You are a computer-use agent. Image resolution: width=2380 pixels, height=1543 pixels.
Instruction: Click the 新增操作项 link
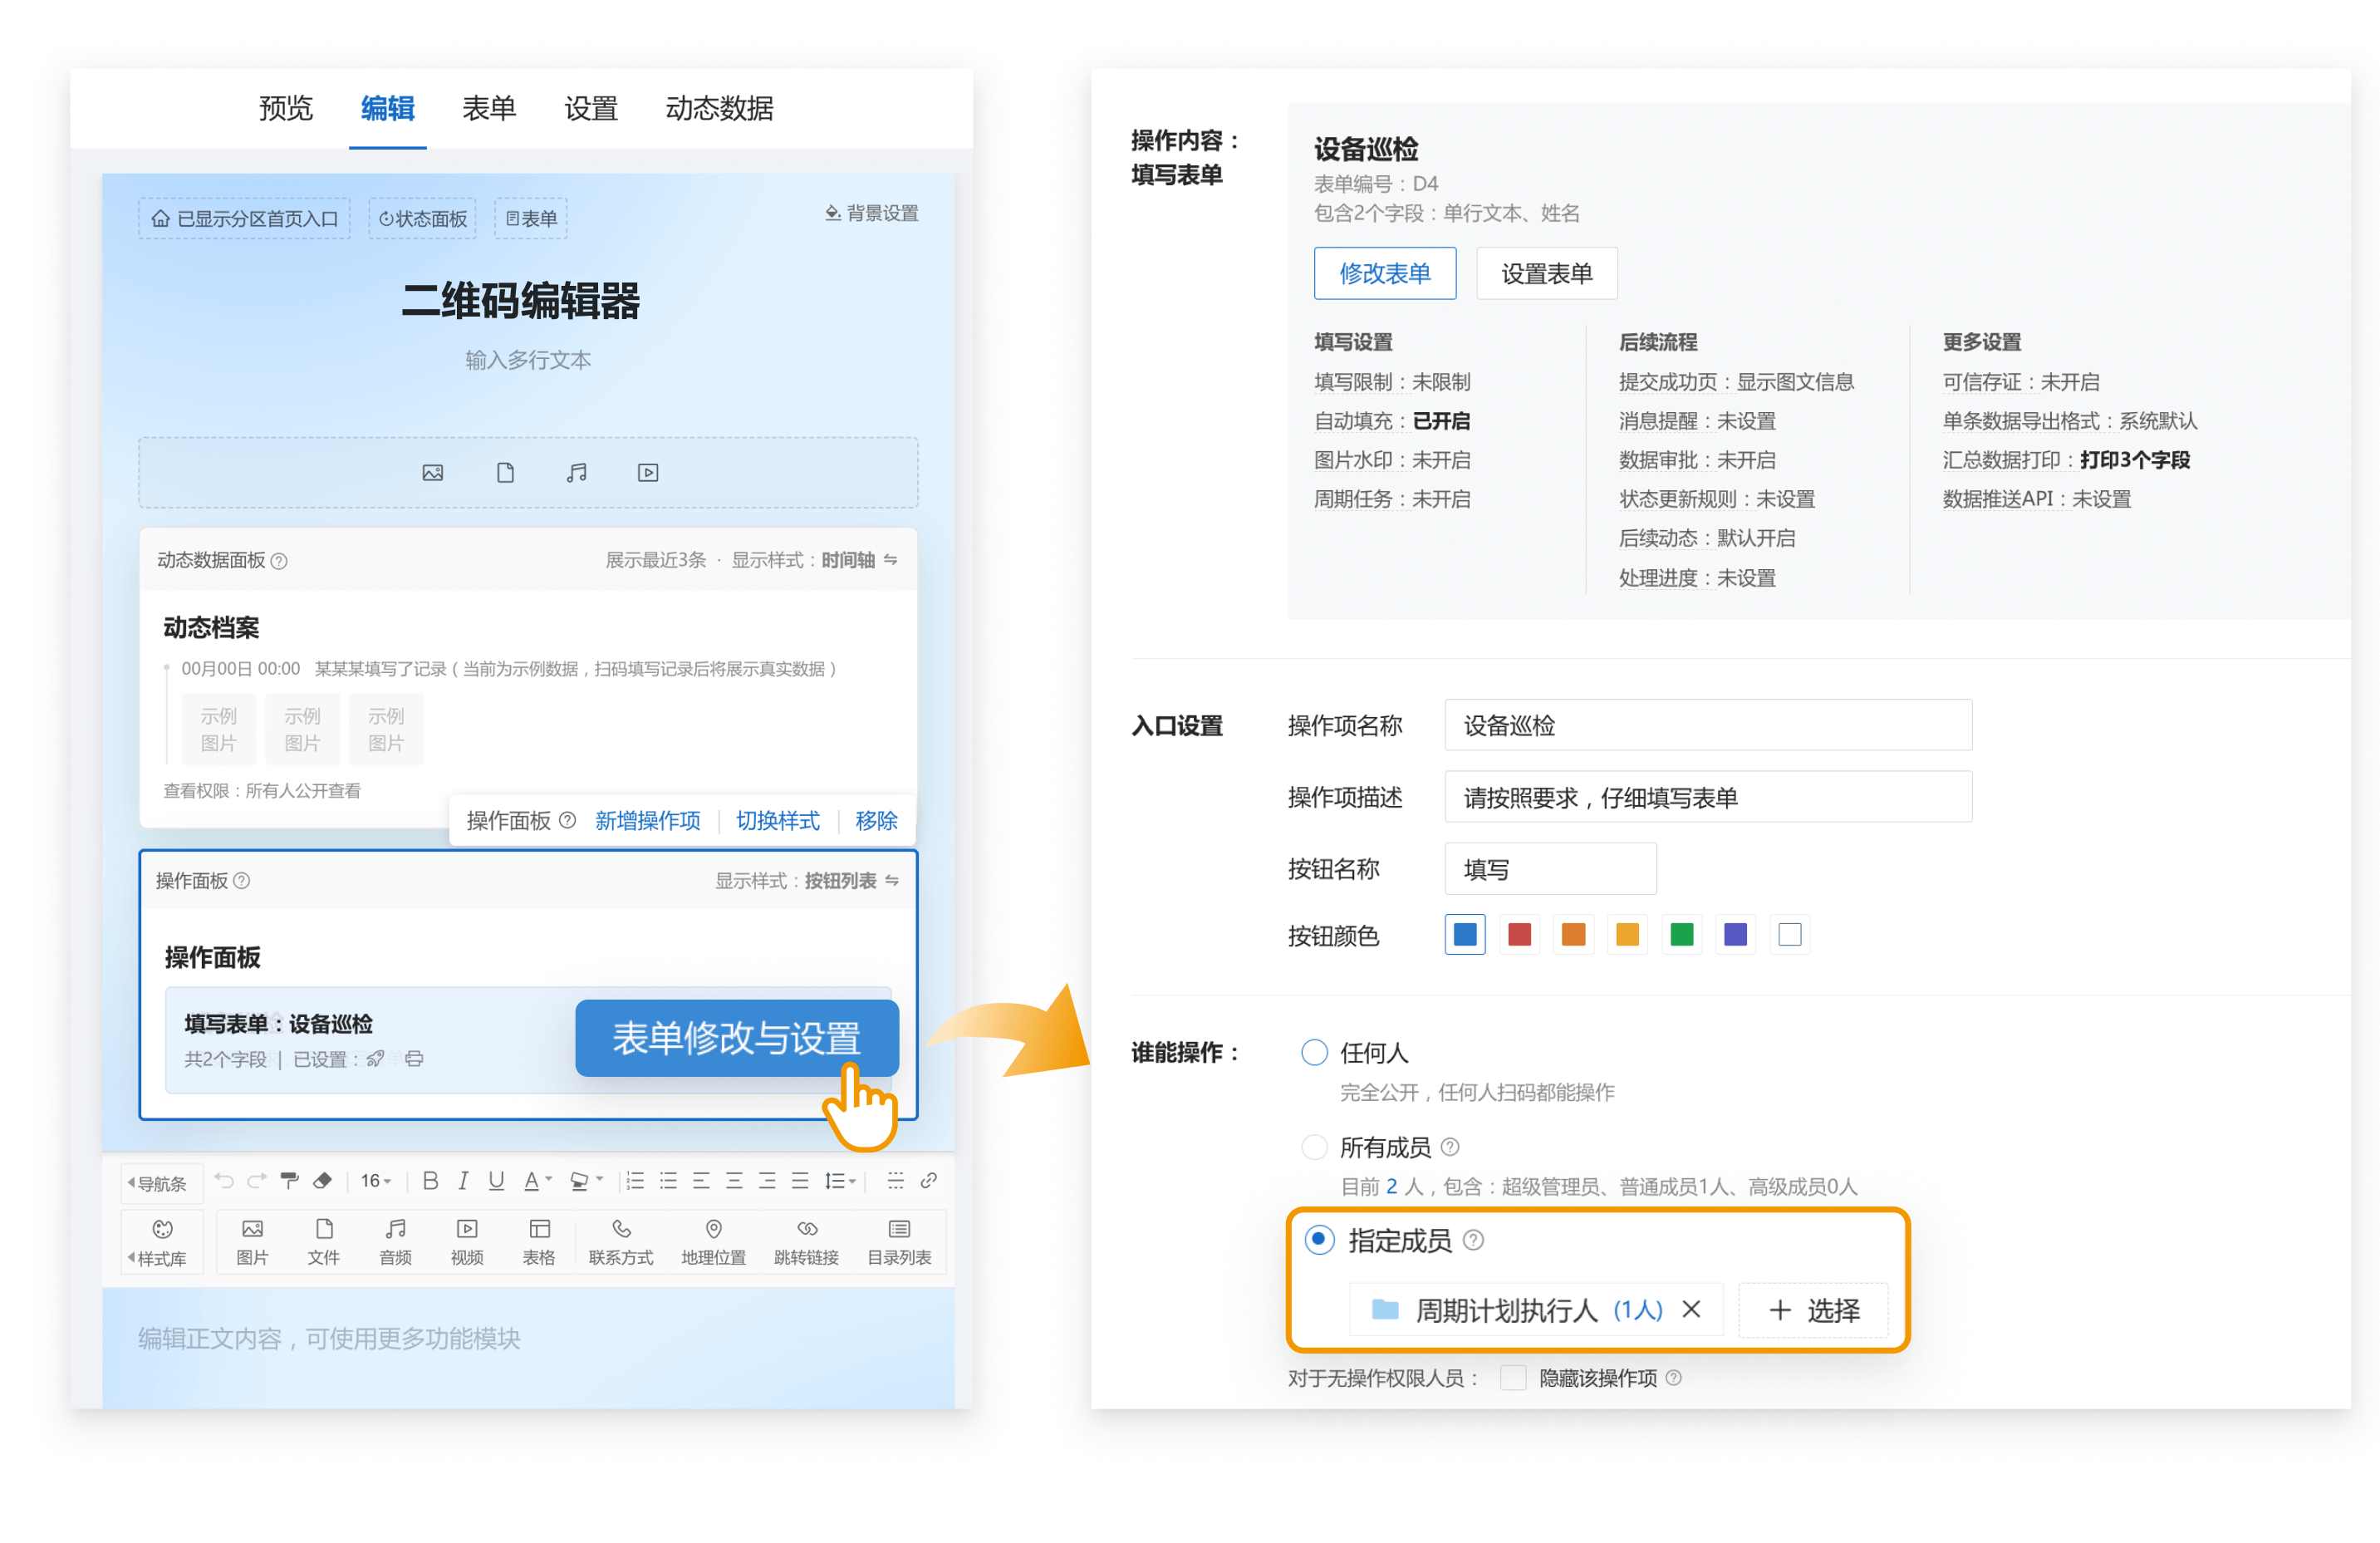coord(647,820)
